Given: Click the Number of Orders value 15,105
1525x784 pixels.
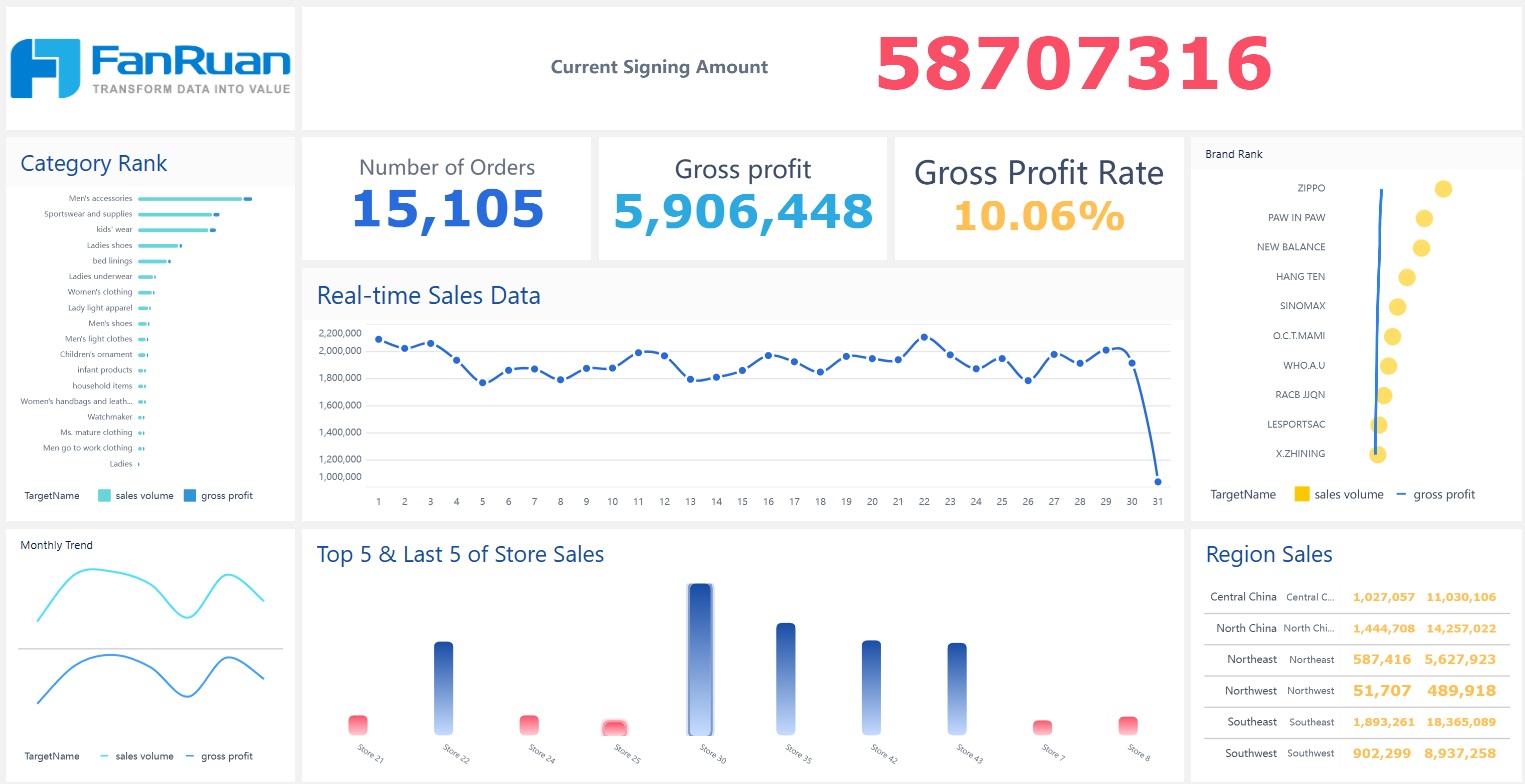Looking at the screenshot, I should [447, 210].
